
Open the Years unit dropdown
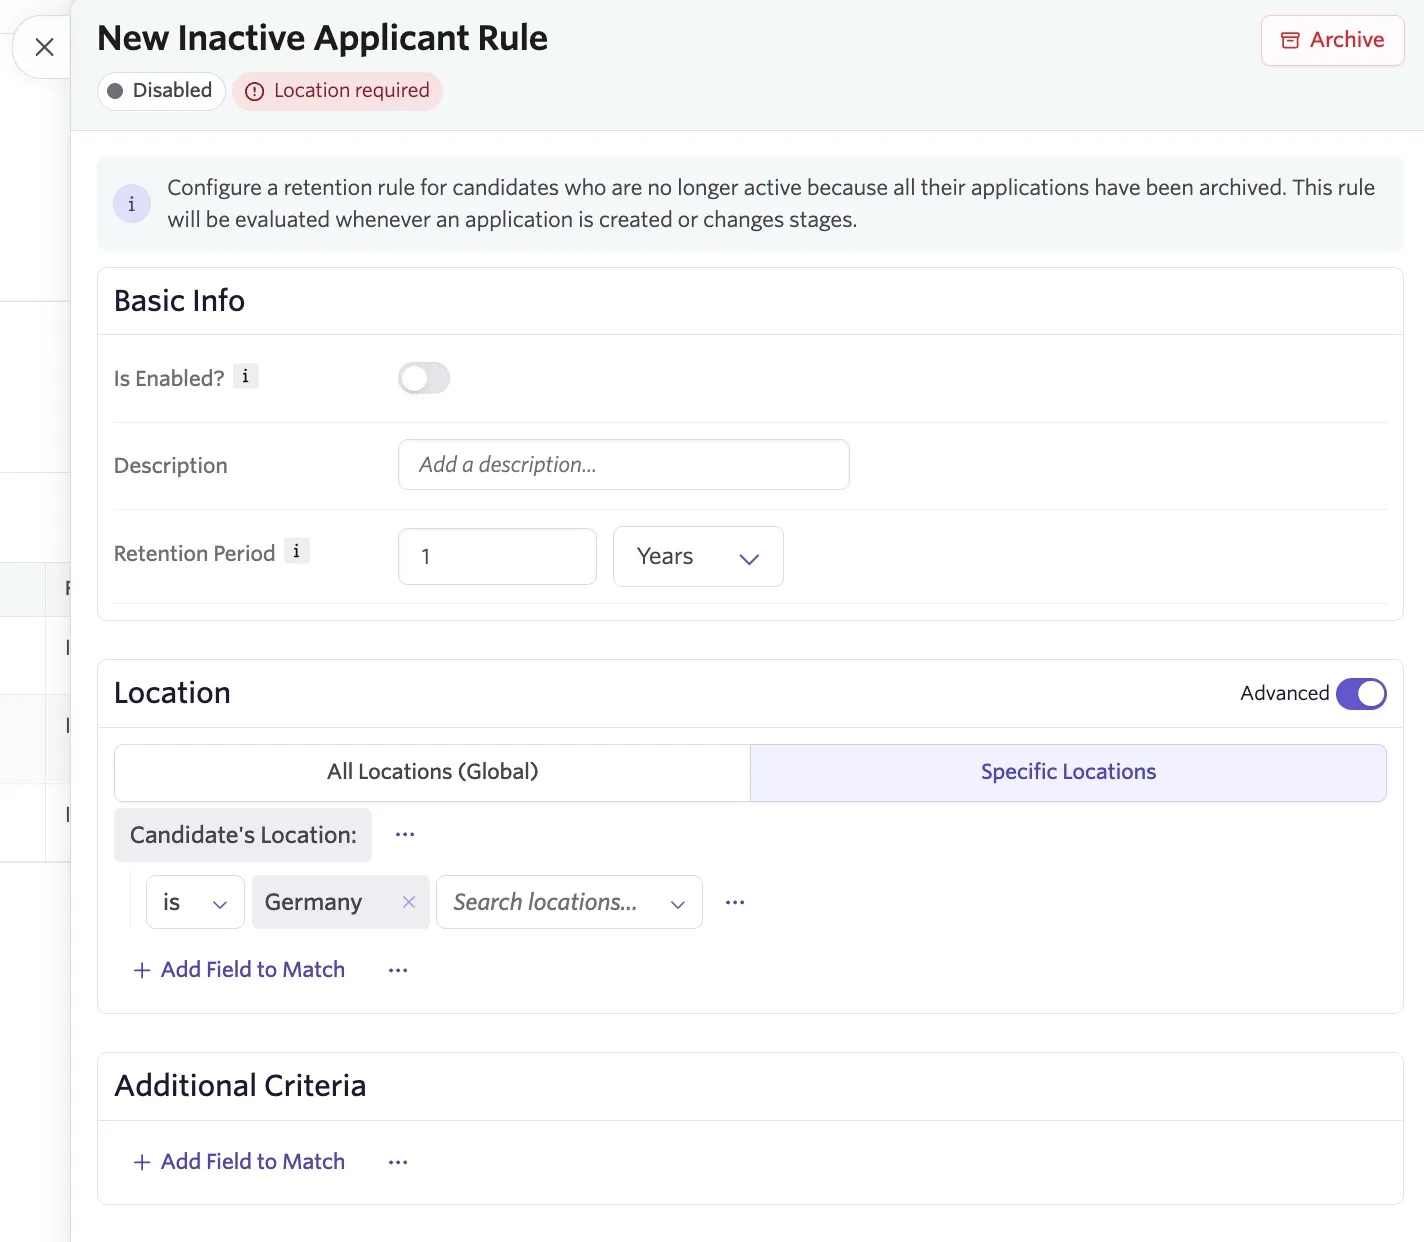[698, 557]
